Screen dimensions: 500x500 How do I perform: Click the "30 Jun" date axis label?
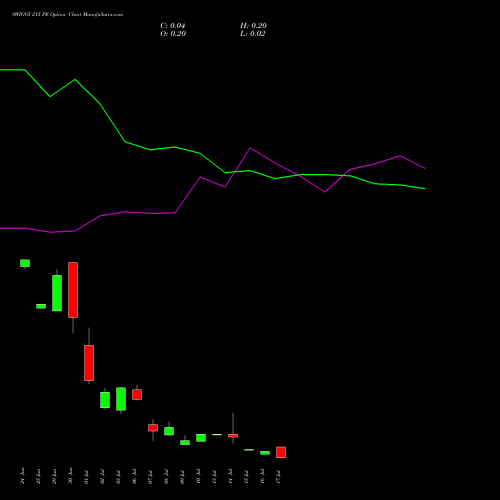tap(70, 476)
